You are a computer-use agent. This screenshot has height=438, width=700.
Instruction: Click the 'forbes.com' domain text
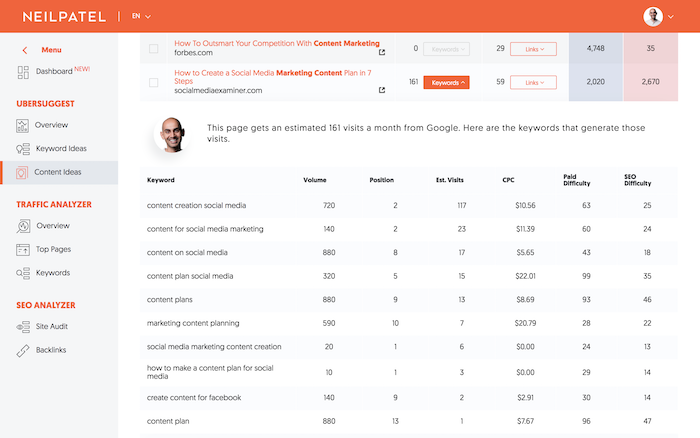pyautogui.click(x=193, y=53)
